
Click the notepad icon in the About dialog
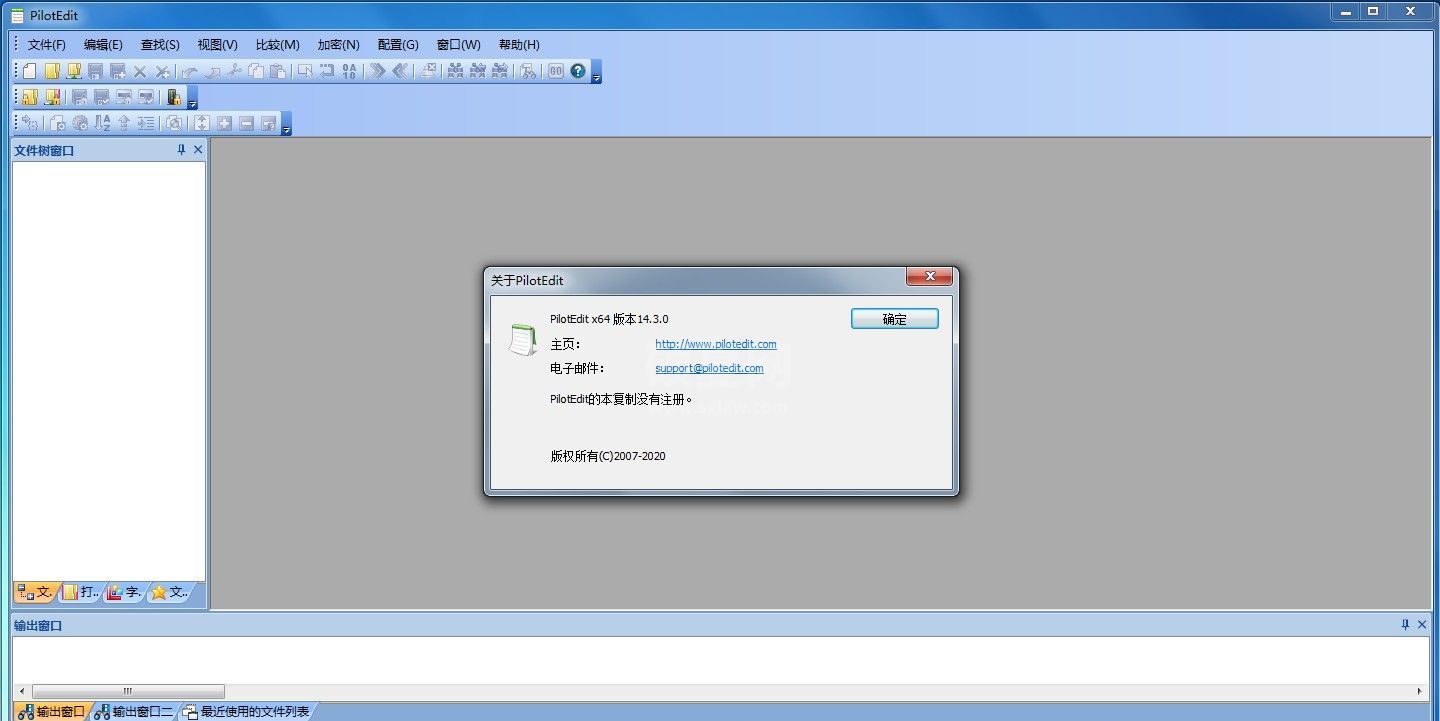[x=521, y=340]
